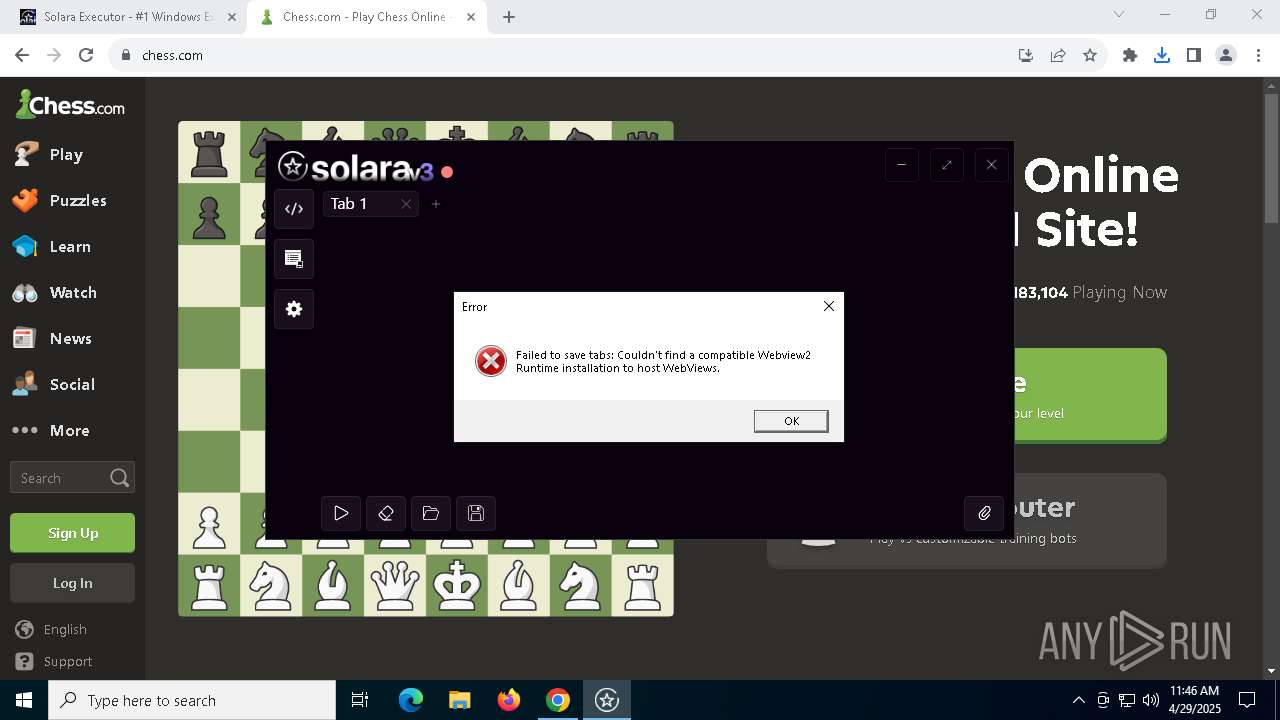Viewport: 1280px width, 720px height.
Task: Open Solara settings gear icon
Action: (294, 309)
